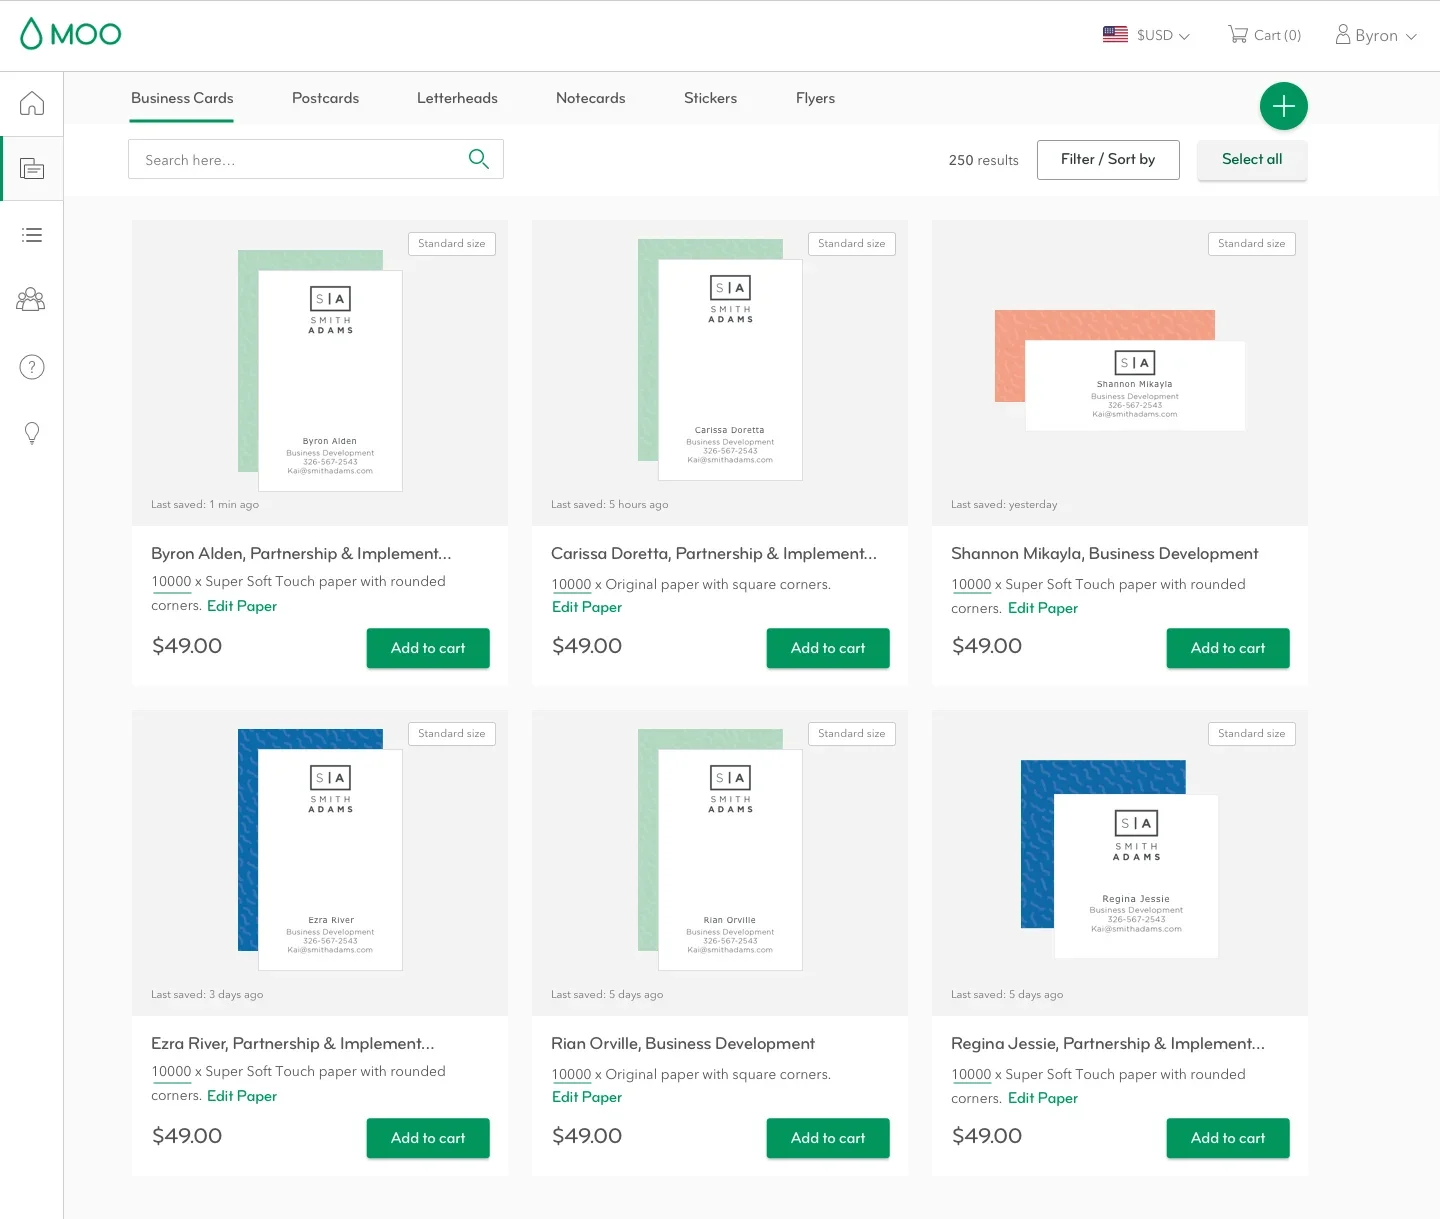Add Shannon Mikayla card to cart

point(1228,648)
